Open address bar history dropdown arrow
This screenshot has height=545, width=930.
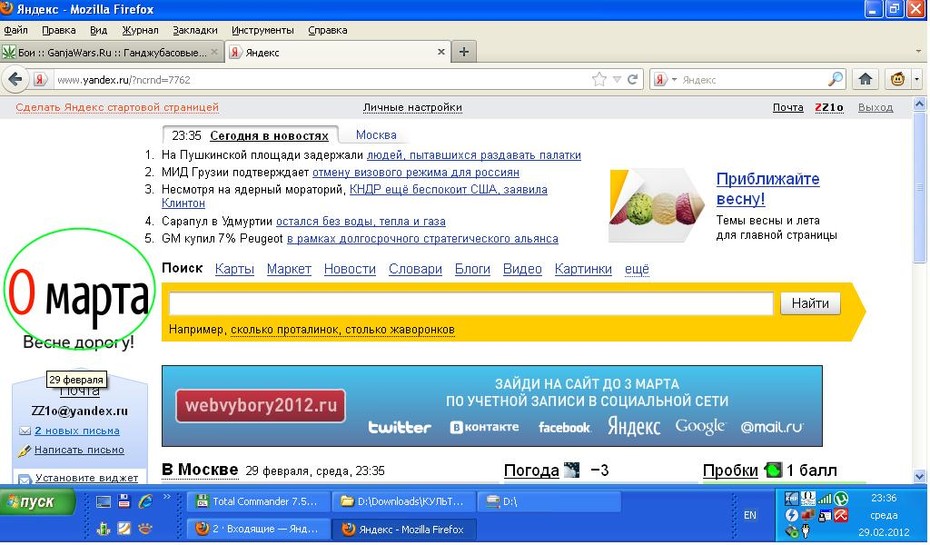(617, 79)
